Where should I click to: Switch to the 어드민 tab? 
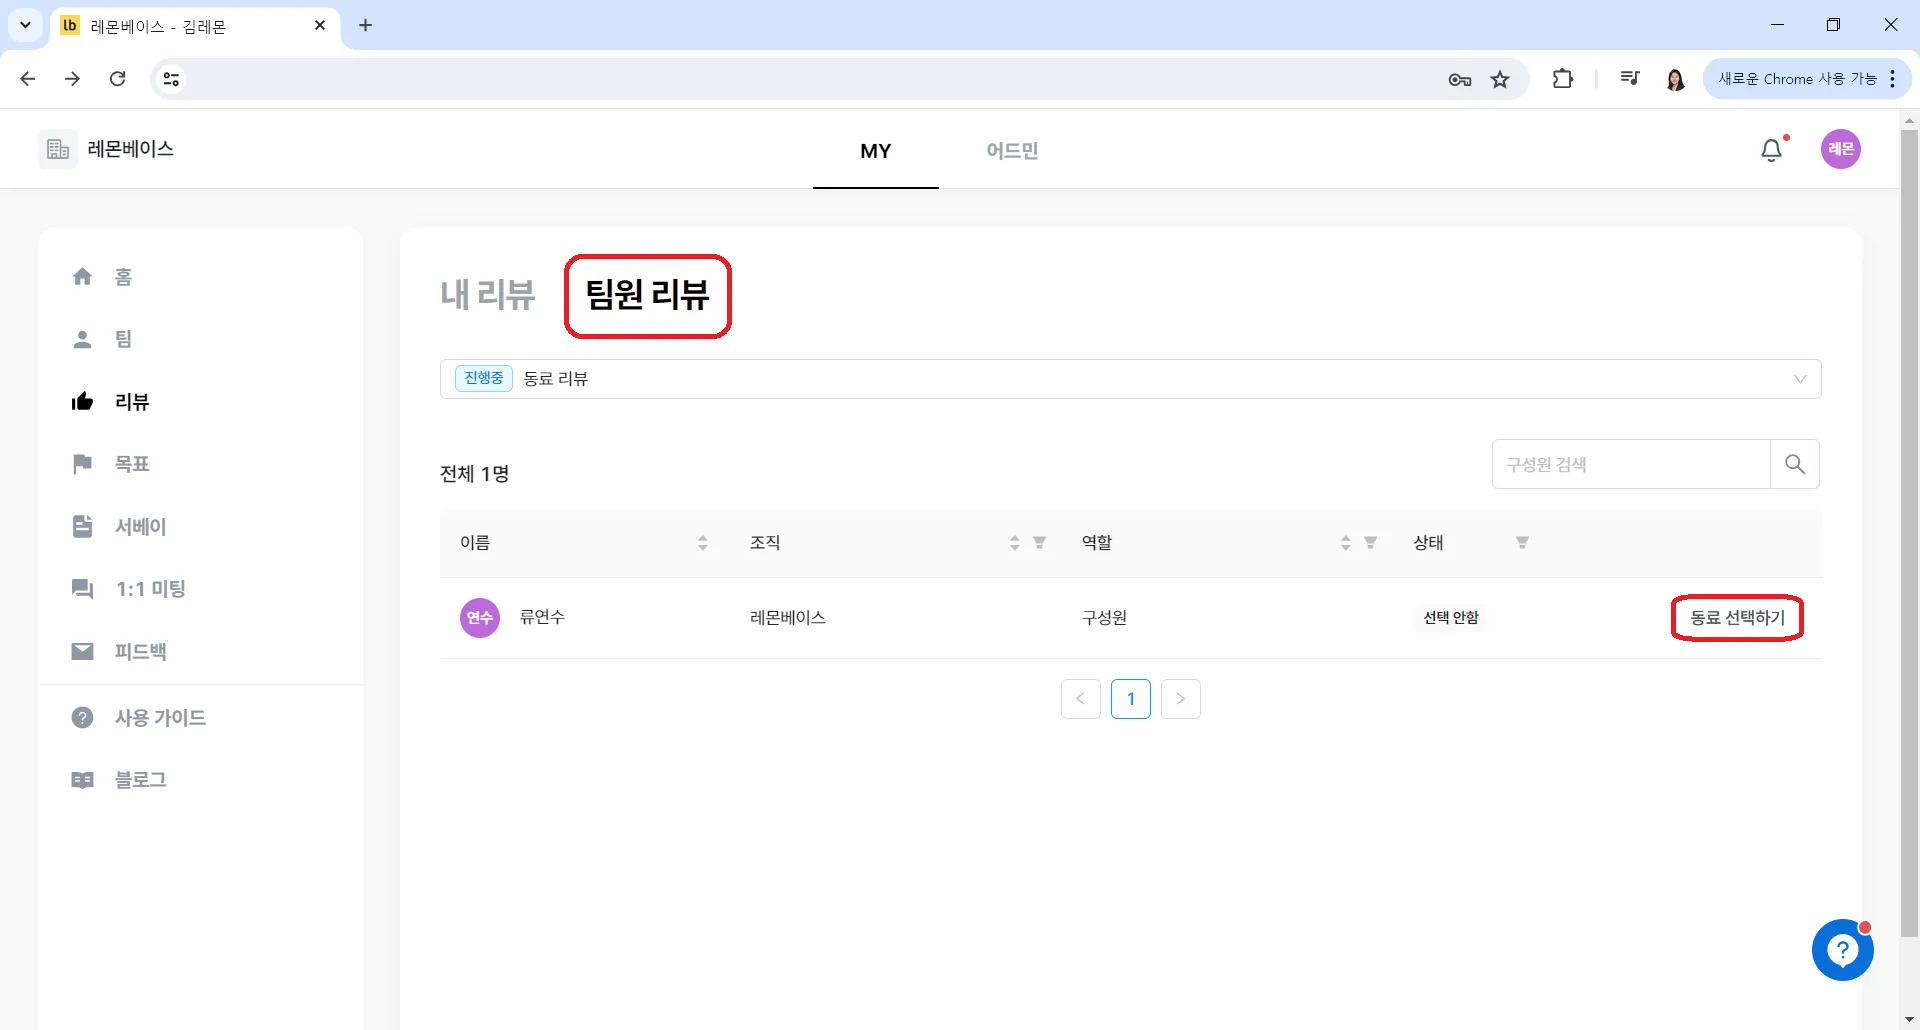click(1012, 151)
